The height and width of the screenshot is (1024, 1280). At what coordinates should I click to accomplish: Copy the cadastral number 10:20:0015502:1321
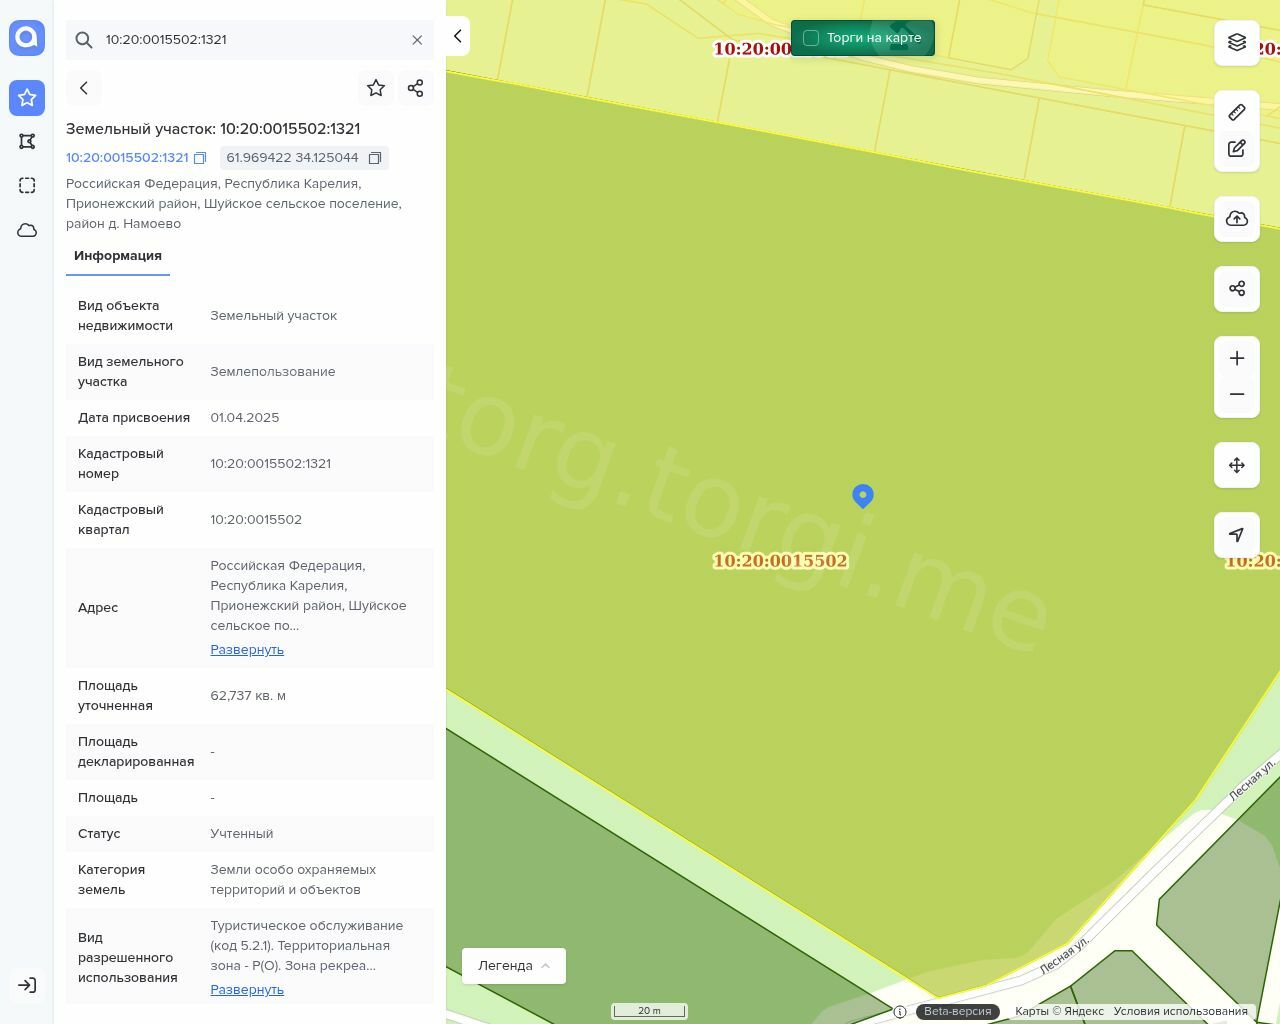(200, 158)
